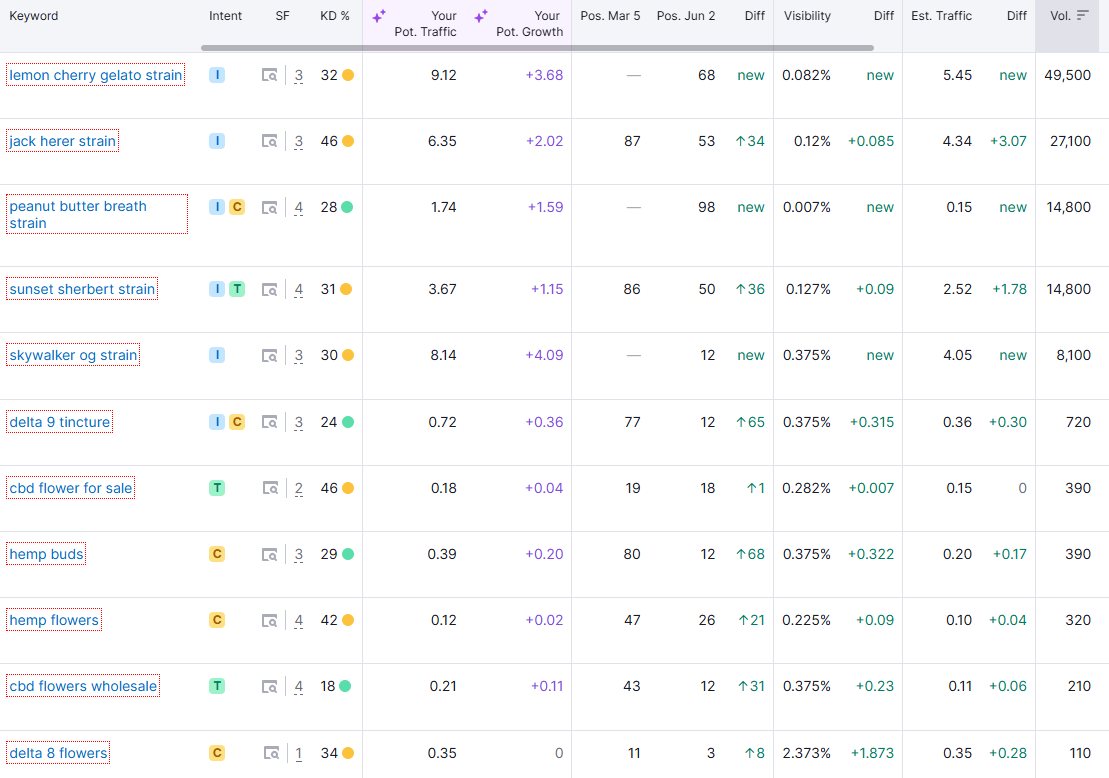
Task: Click the Transactional intent badge for cbd flowers wholesale
Action: pos(217,686)
